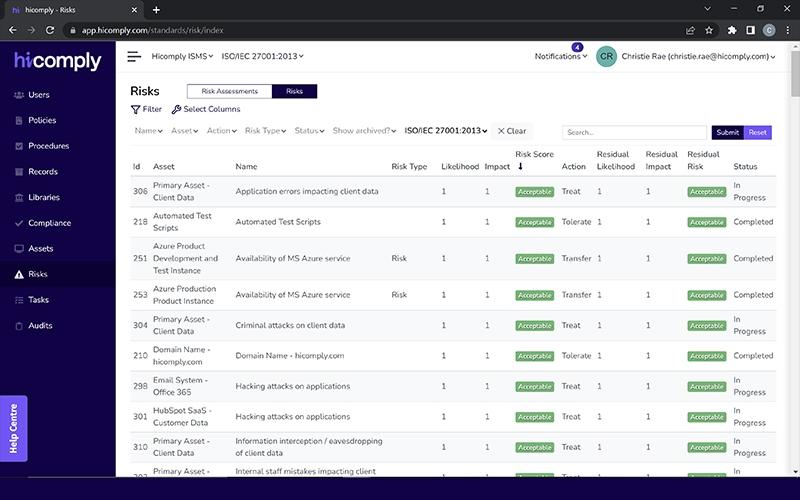Clear the filters with Clear button

click(x=512, y=131)
